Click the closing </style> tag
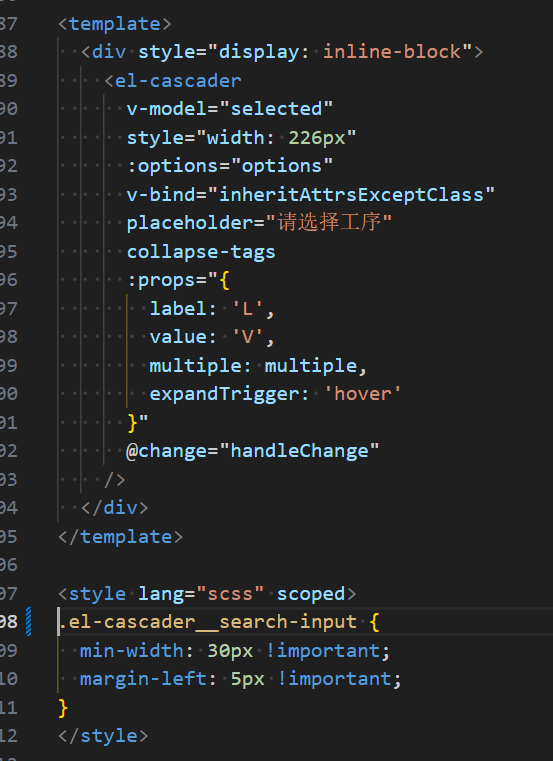Viewport: 553px width, 761px height. point(103,736)
